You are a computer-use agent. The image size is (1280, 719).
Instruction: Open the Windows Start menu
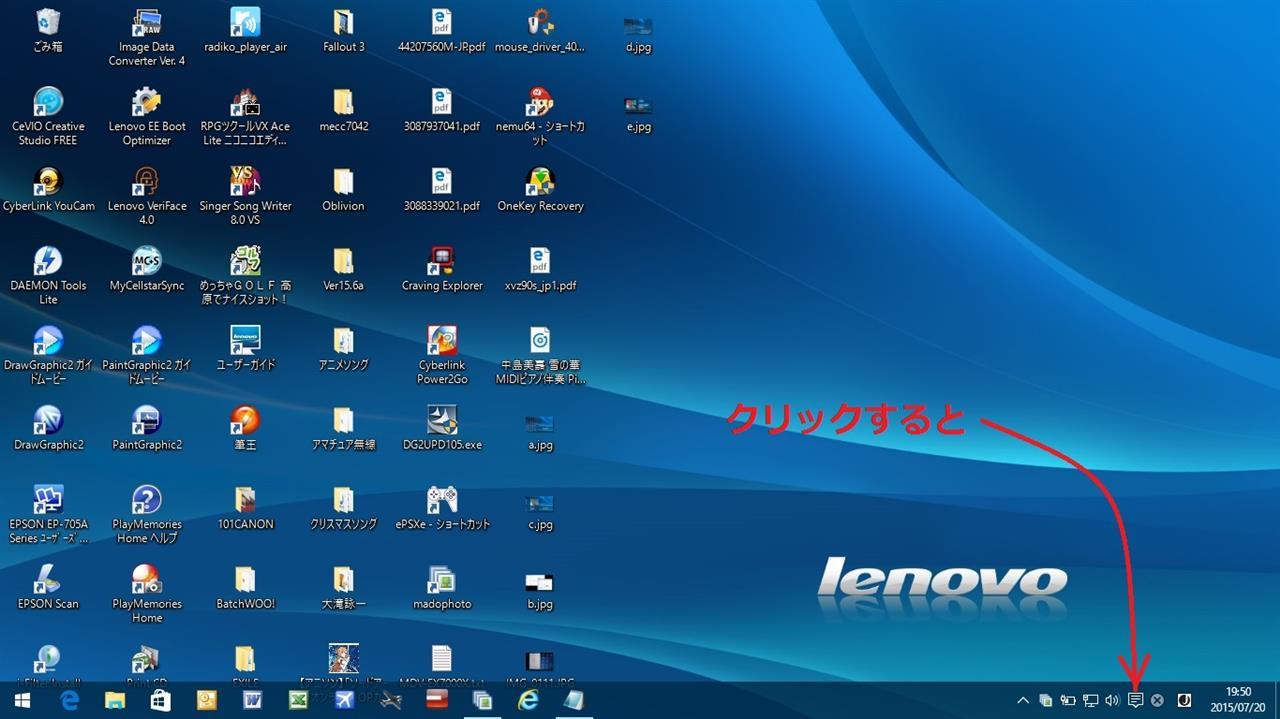tap(22, 701)
